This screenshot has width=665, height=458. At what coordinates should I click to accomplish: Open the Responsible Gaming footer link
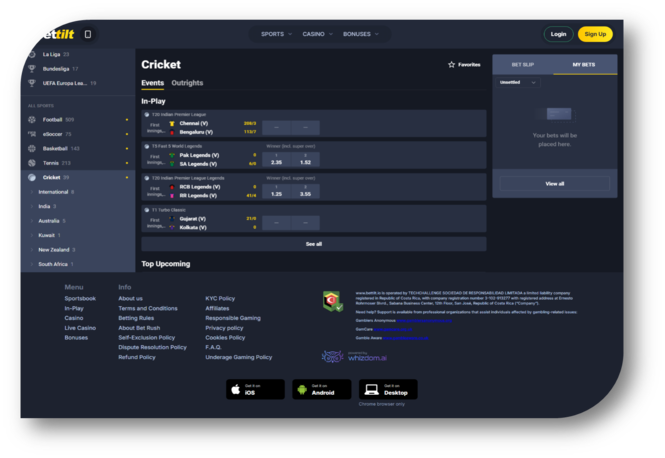[x=232, y=318]
